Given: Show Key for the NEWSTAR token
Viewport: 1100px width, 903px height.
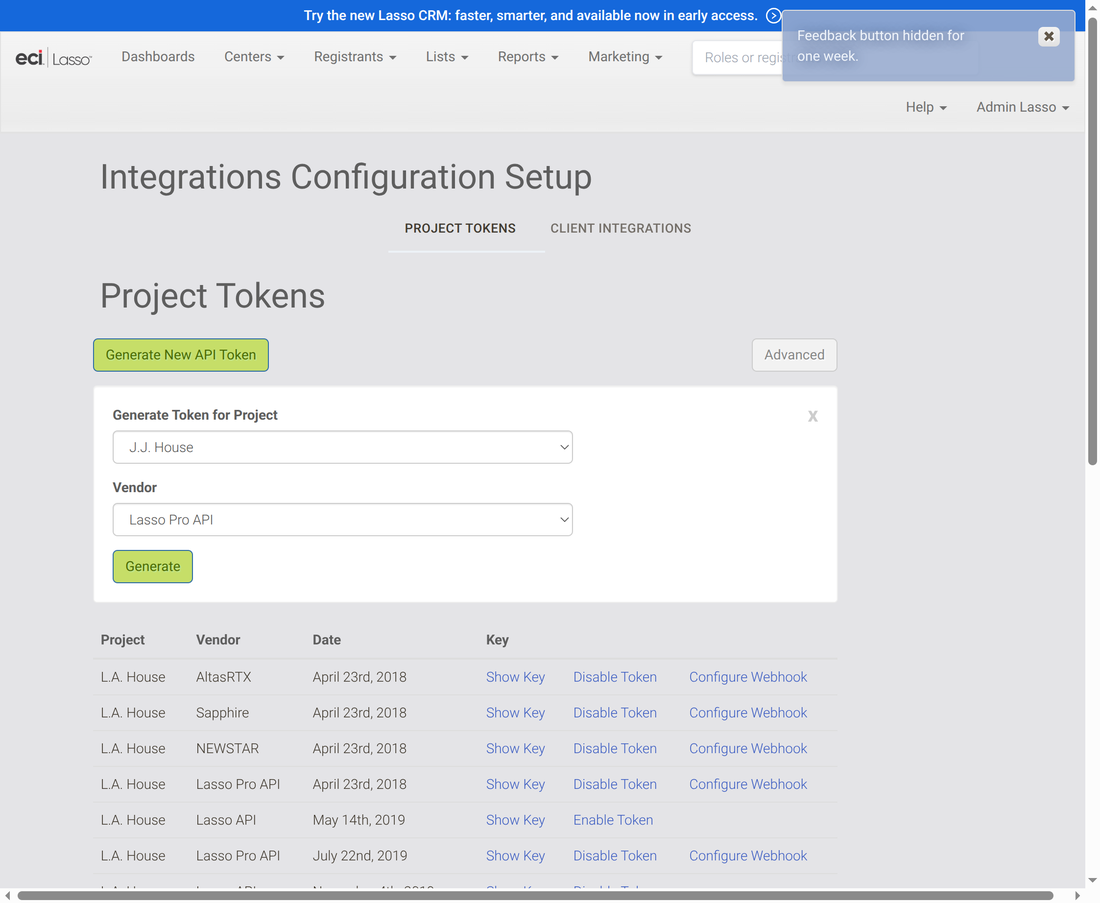Looking at the screenshot, I should [516, 749].
